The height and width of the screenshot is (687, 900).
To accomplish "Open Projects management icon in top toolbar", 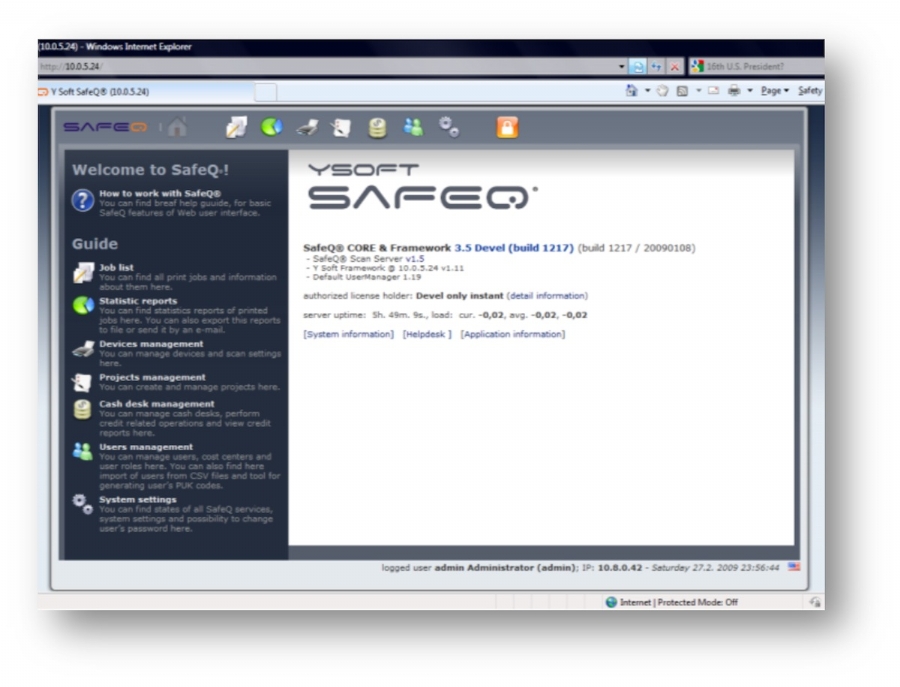I will tap(340, 127).
